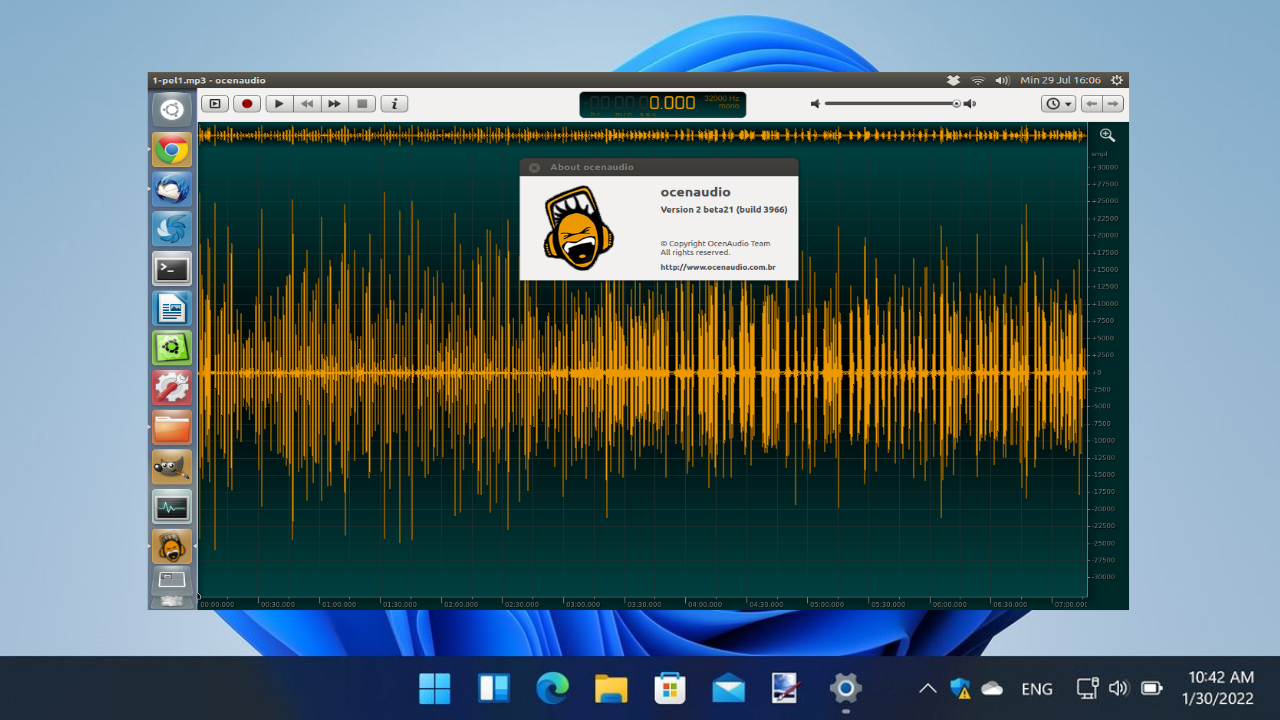Play the audio with the Play button

279,103
